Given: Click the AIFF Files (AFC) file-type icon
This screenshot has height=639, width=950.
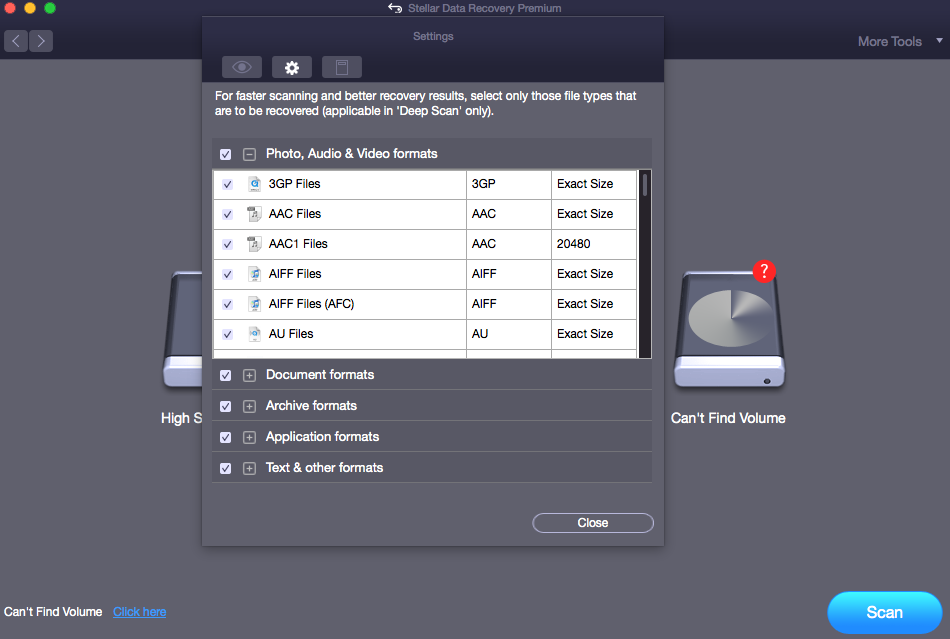Looking at the screenshot, I should click(x=254, y=303).
